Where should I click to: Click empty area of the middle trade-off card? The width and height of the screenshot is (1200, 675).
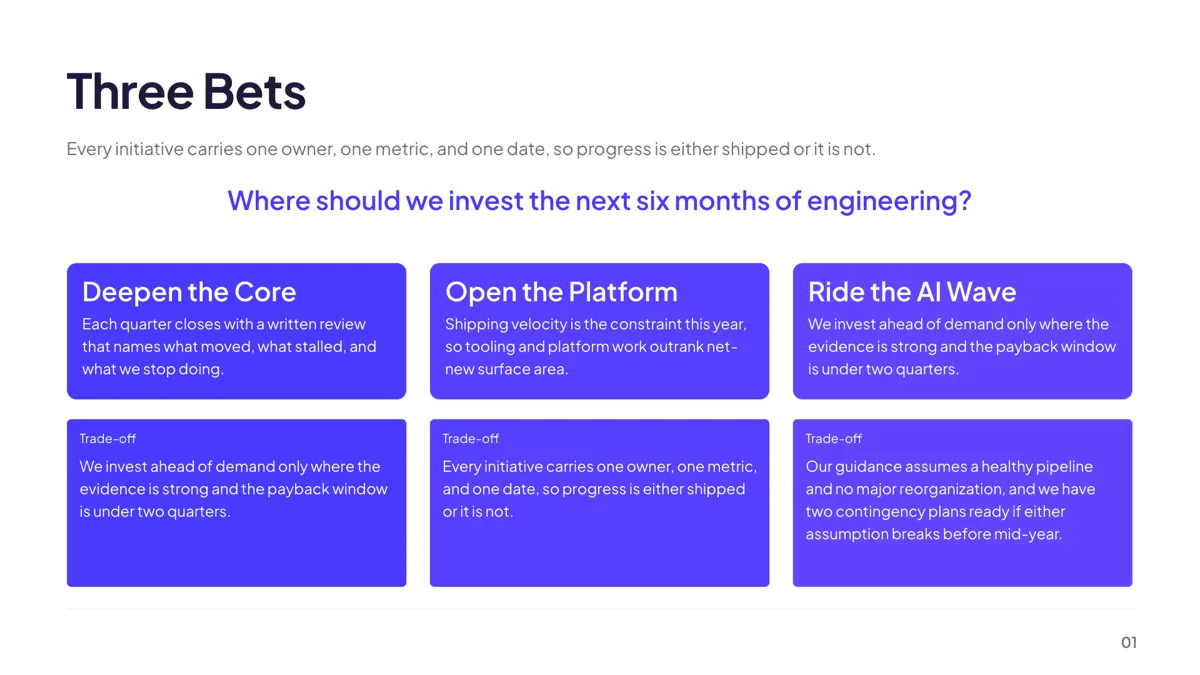[x=600, y=555]
